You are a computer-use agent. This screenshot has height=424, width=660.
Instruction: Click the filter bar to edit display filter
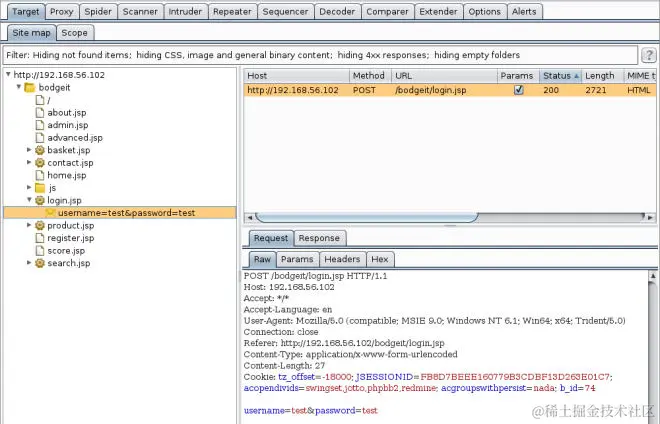point(320,55)
